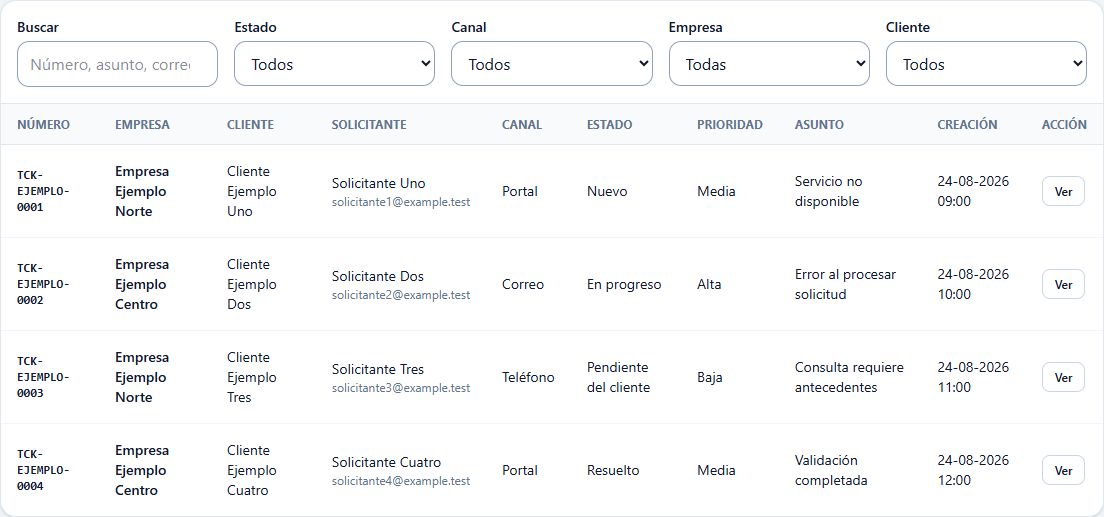Expand the Cliente filter dropdown

[x=986, y=64]
